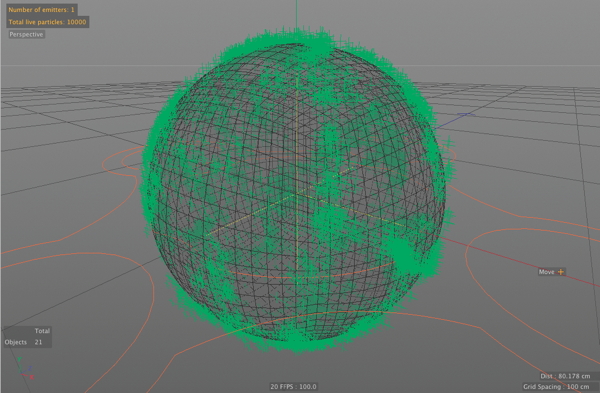Click the orange plus icon beside Move
Image resolution: width=600 pixels, height=393 pixels.
tap(561, 272)
